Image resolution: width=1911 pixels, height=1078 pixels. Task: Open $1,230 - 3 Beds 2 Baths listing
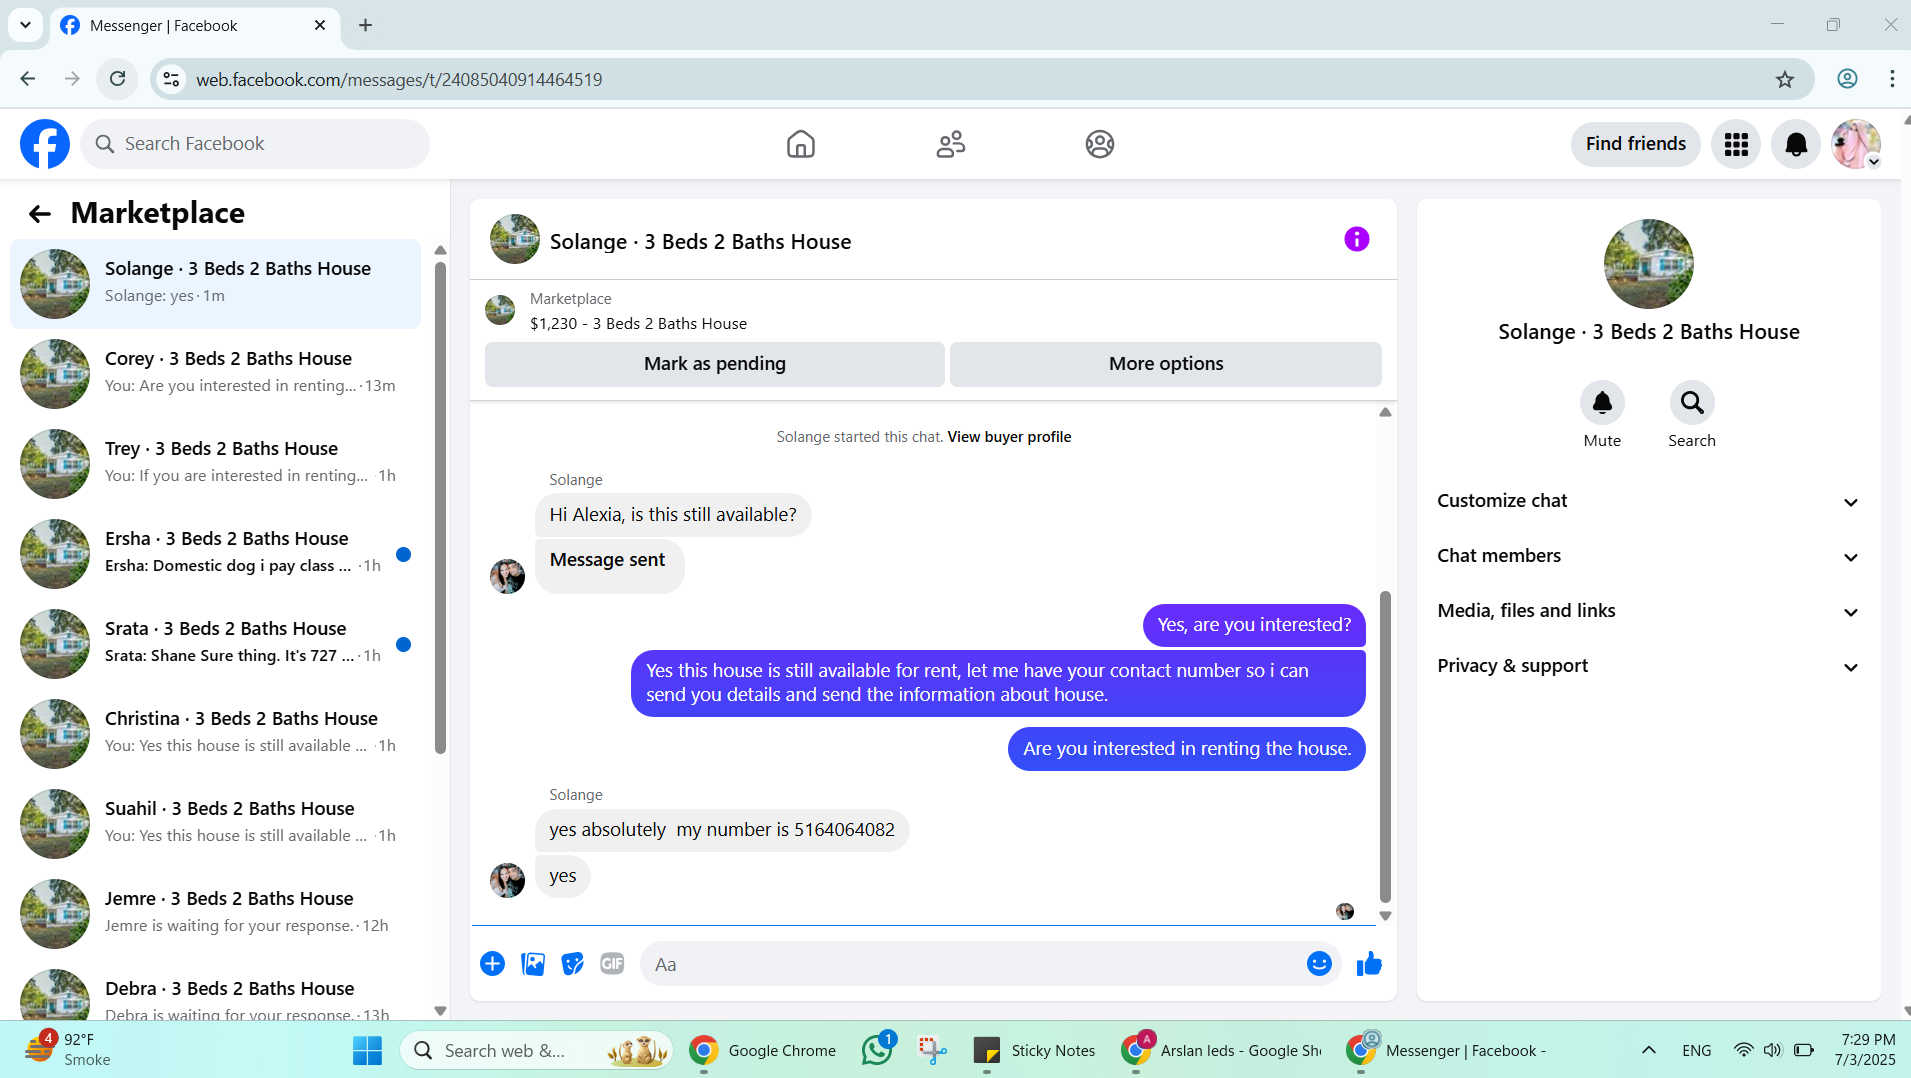pos(638,324)
